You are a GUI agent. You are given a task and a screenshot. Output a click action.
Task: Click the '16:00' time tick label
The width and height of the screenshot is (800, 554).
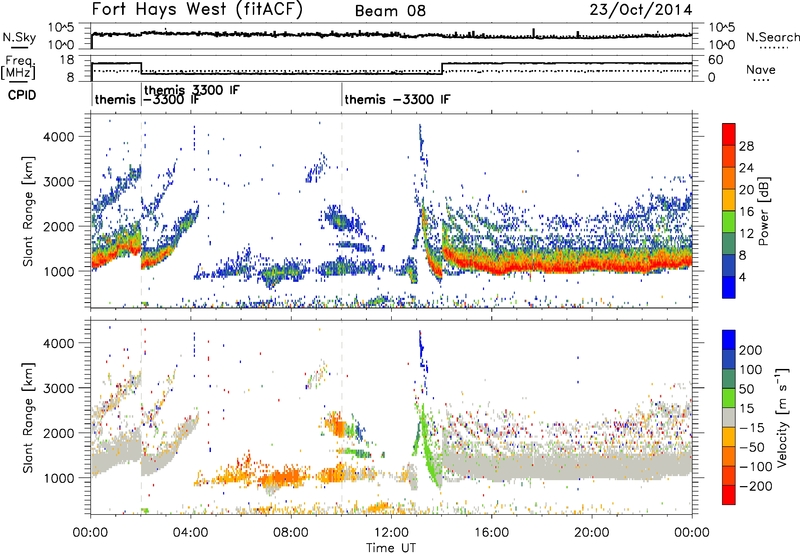491,533
